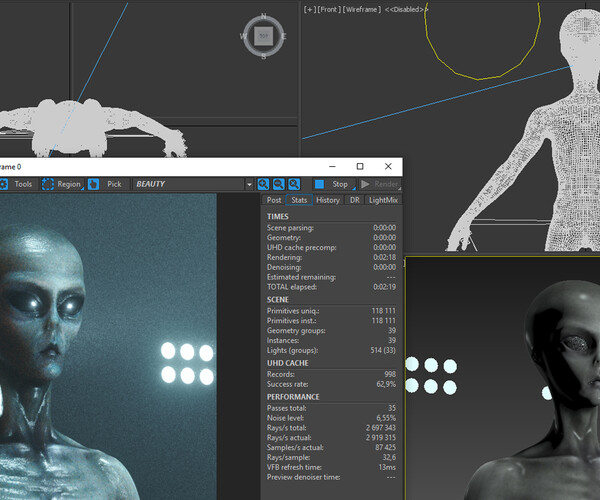
Task: Maximize the frame buffer window
Action: point(360,166)
